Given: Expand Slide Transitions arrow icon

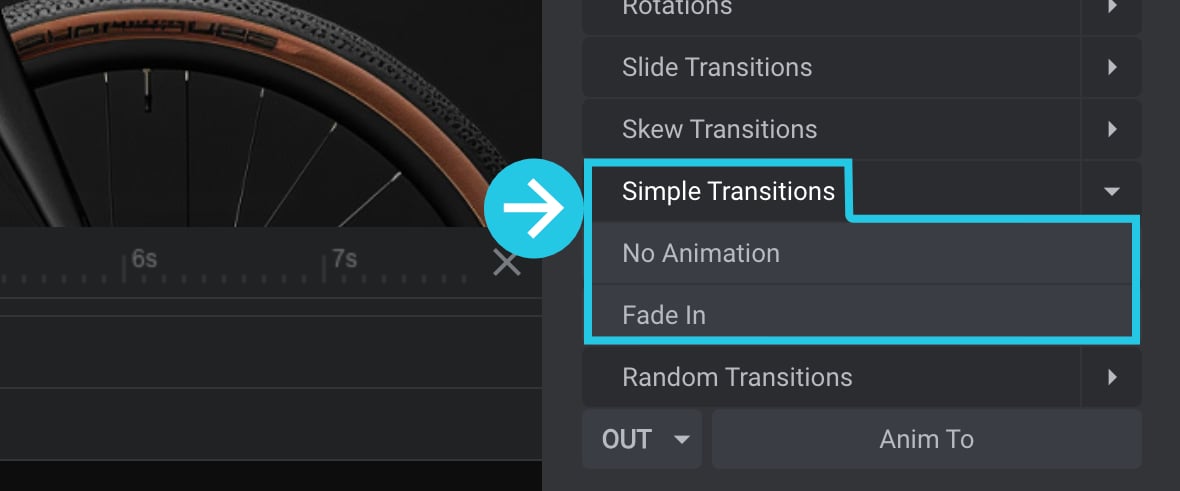Looking at the screenshot, I should click(1112, 68).
